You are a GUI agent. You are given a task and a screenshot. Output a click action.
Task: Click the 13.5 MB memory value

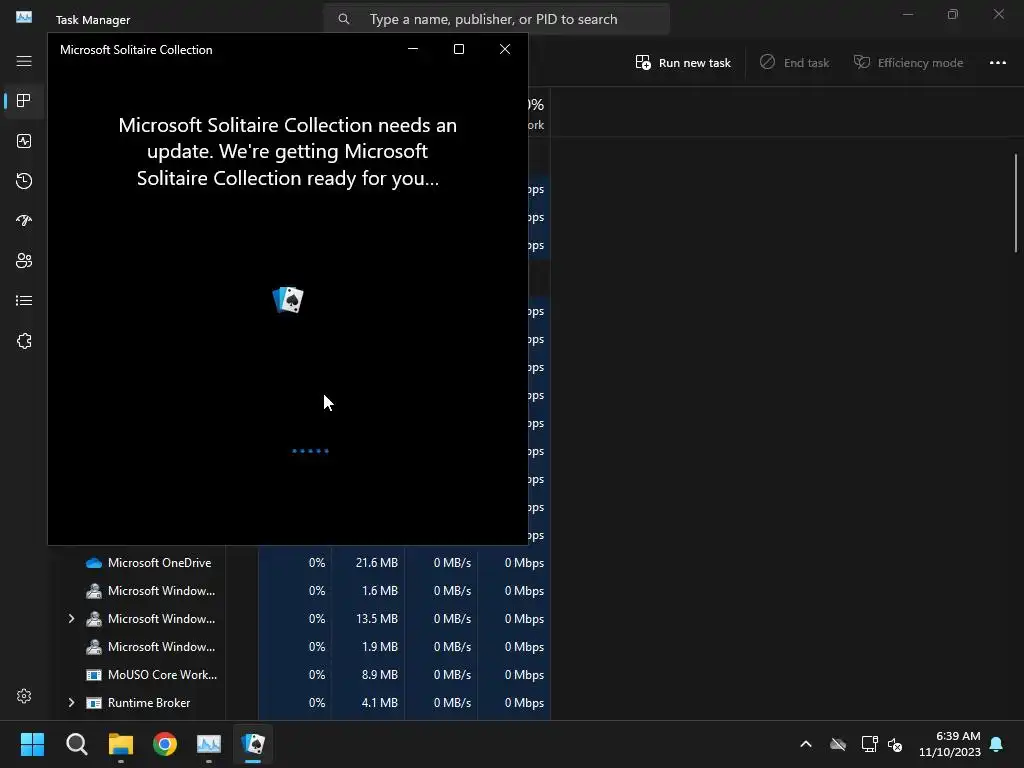coord(376,618)
